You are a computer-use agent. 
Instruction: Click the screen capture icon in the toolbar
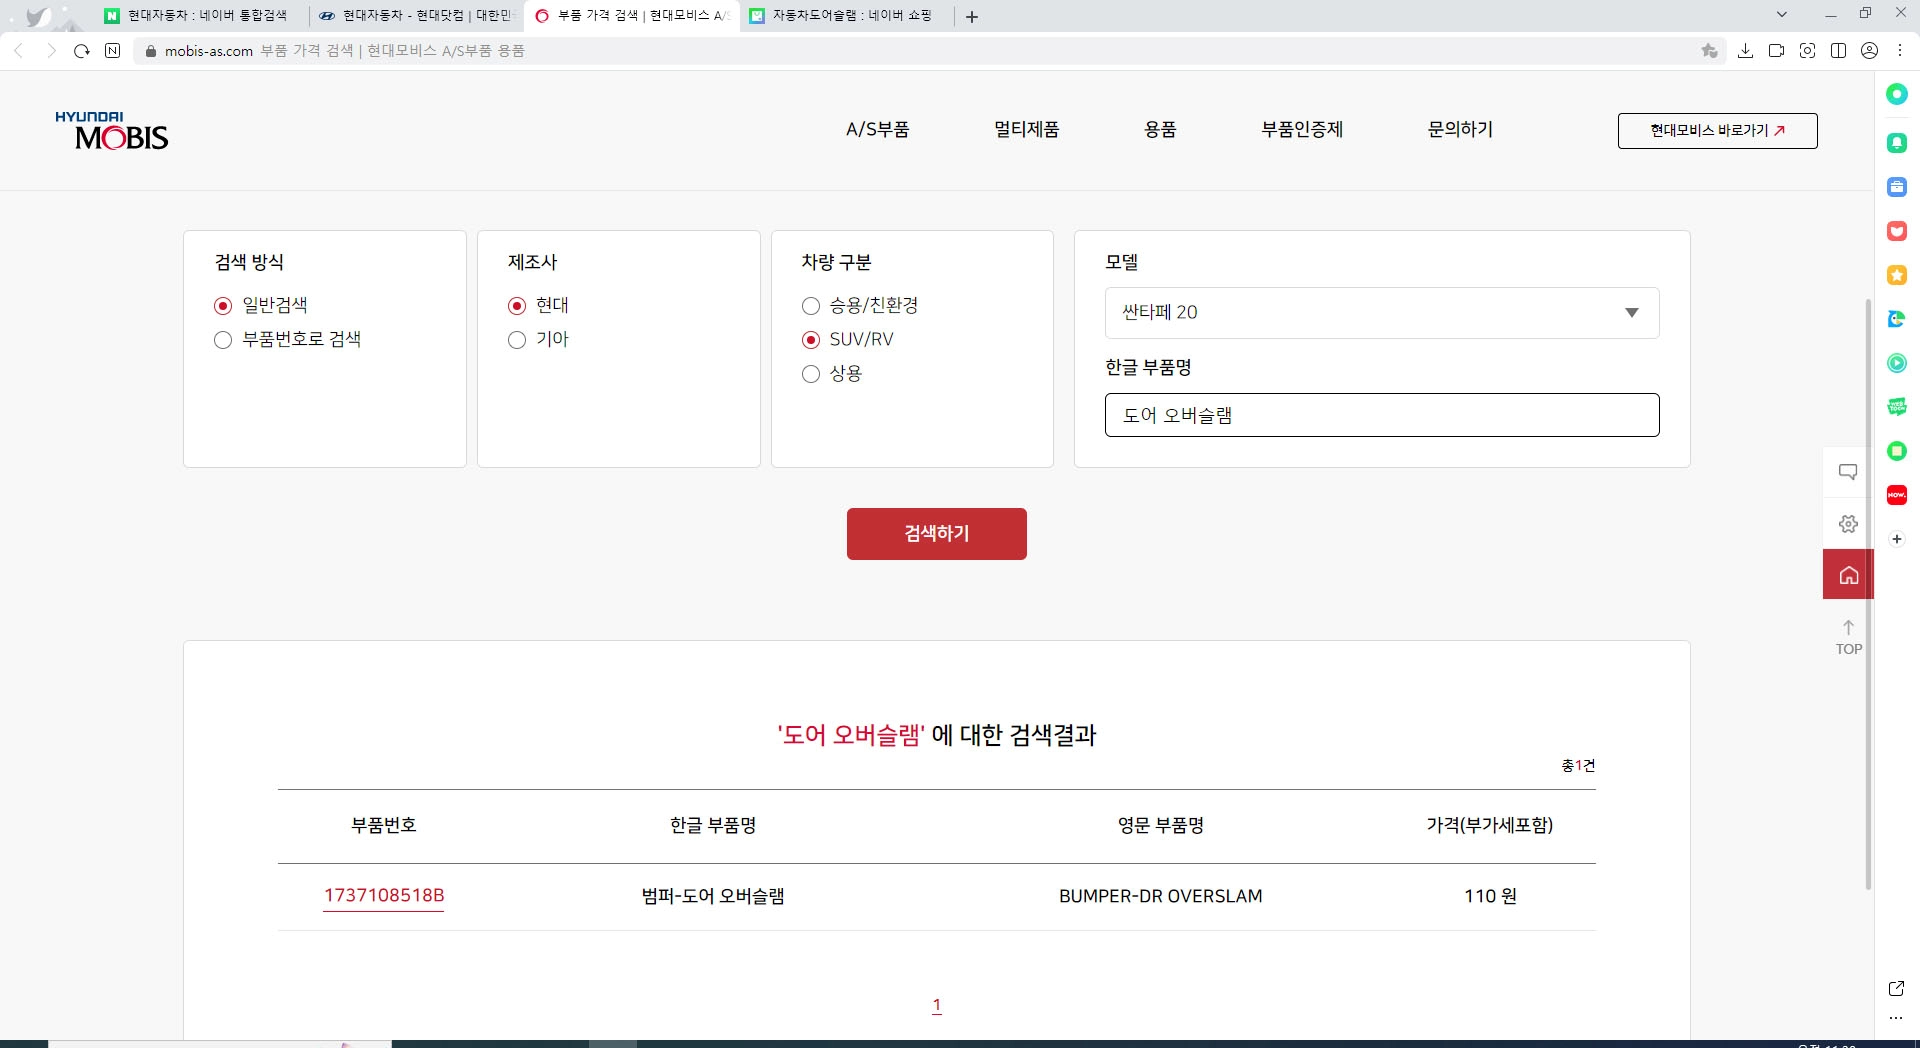point(1808,50)
